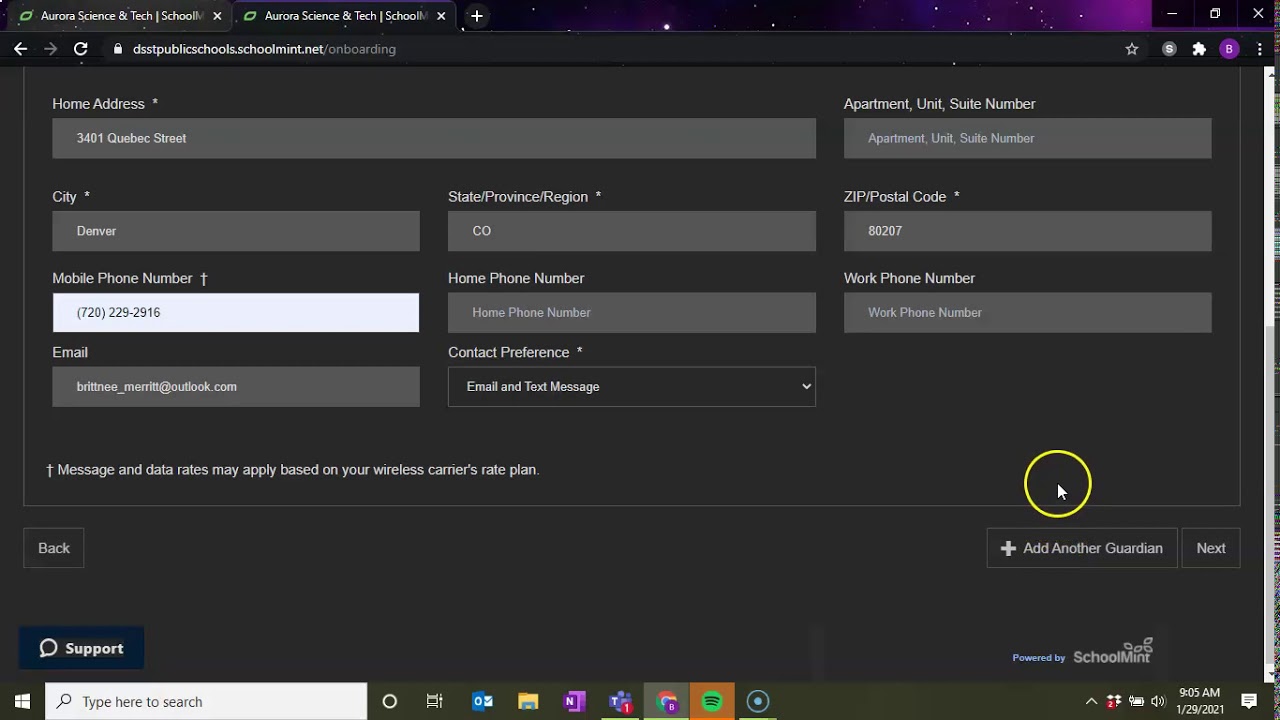Edit the State/Province/Region field
The width and height of the screenshot is (1280, 720).
click(x=632, y=231)
